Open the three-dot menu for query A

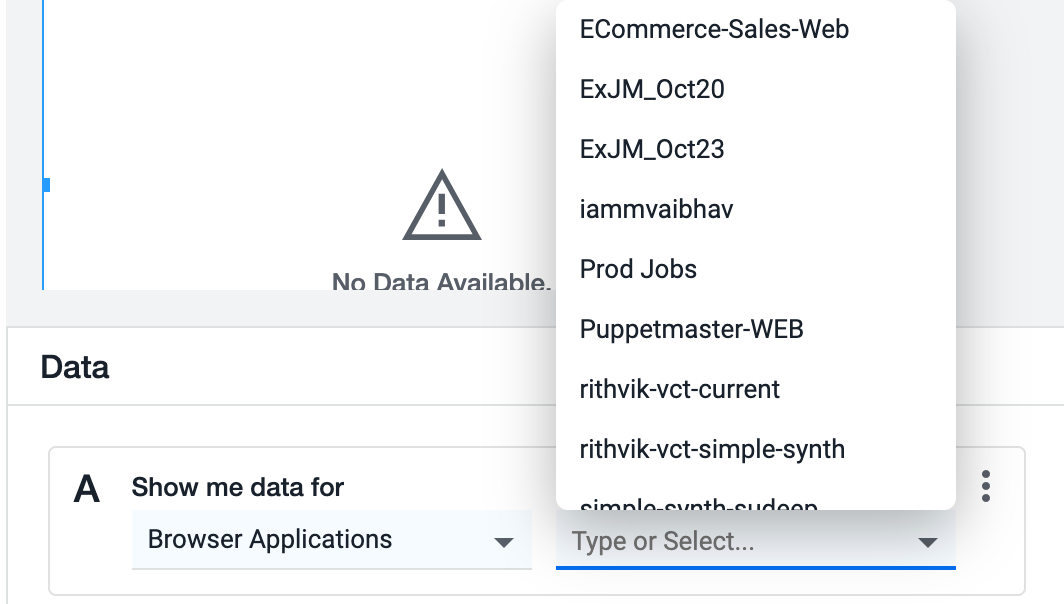click(986, 487)
